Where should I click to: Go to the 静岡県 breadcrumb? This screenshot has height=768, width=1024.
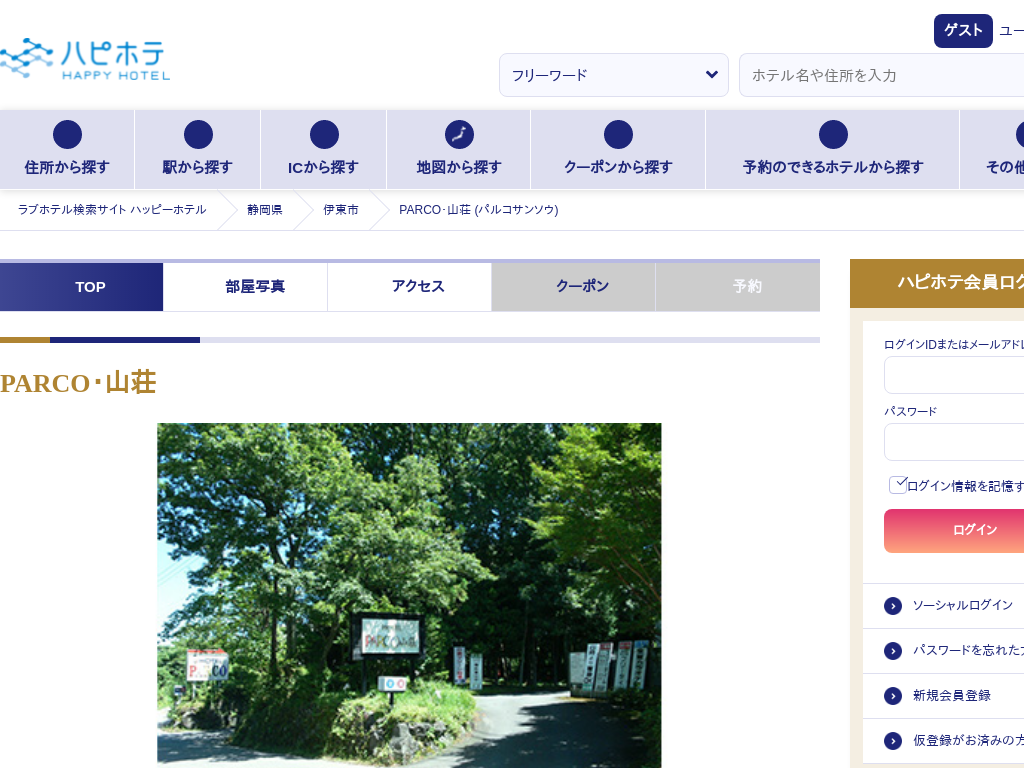[264, 210]
